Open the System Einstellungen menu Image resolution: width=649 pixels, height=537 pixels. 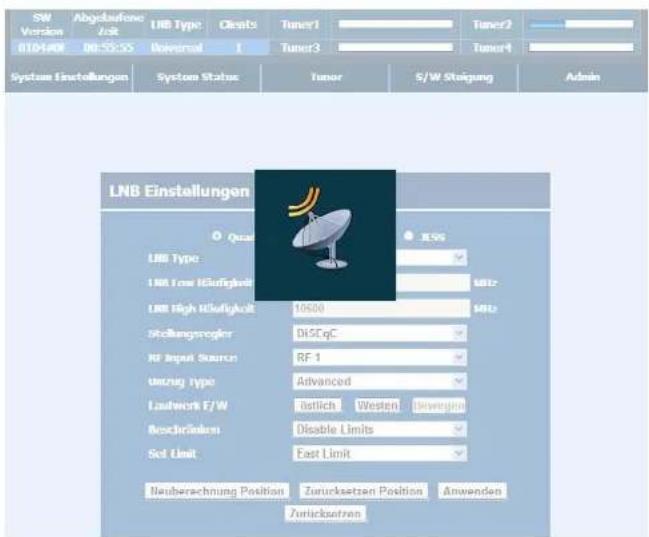coord(69,77)
